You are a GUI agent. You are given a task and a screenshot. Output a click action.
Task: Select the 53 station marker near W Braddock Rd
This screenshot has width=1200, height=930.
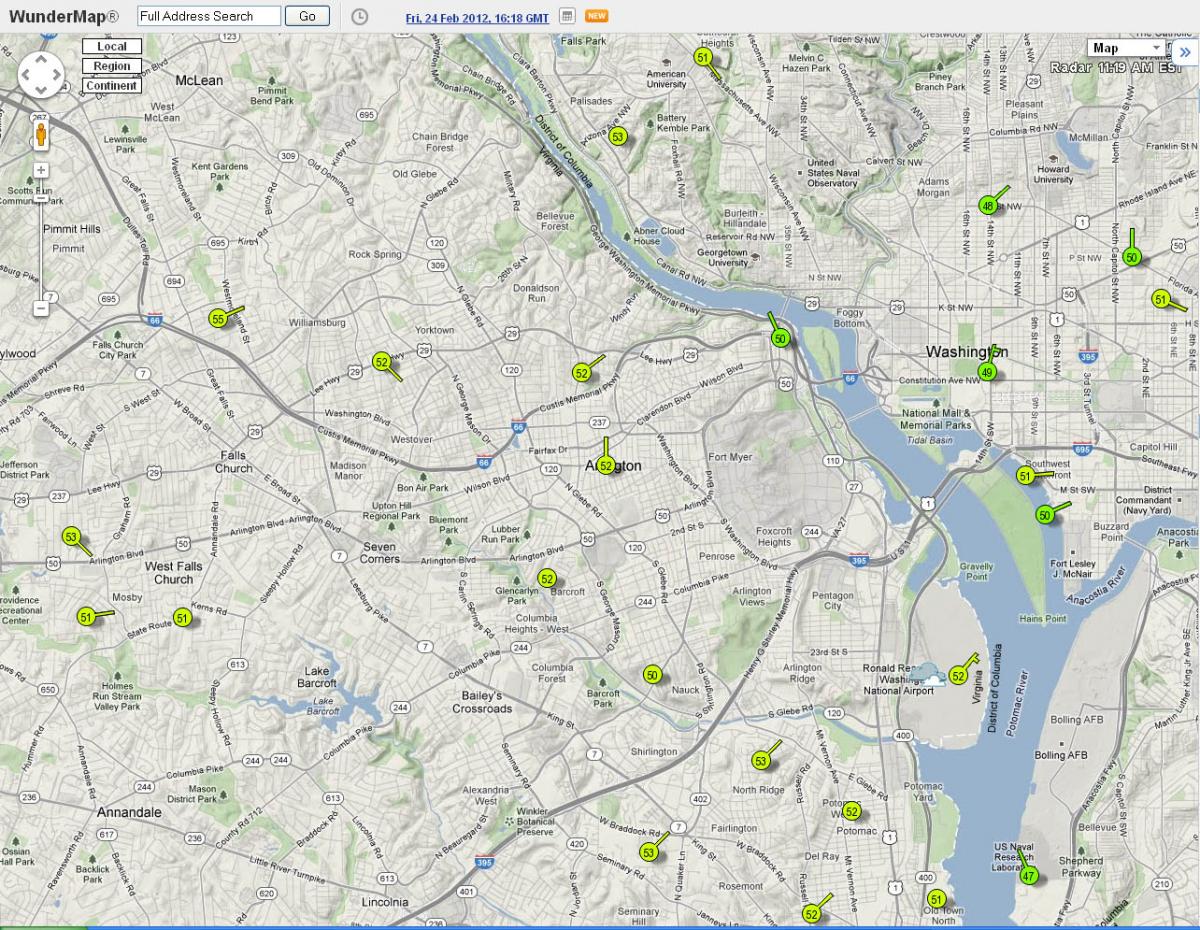[649, 852]
